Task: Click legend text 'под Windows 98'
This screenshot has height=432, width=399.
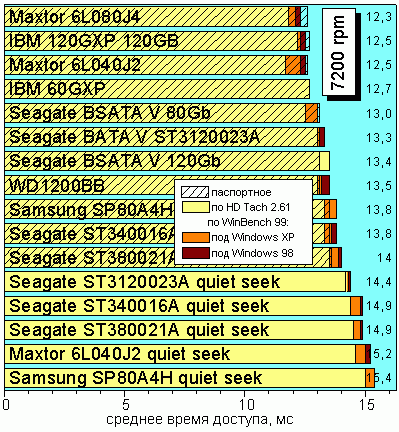Action: (x=252, y=253)
